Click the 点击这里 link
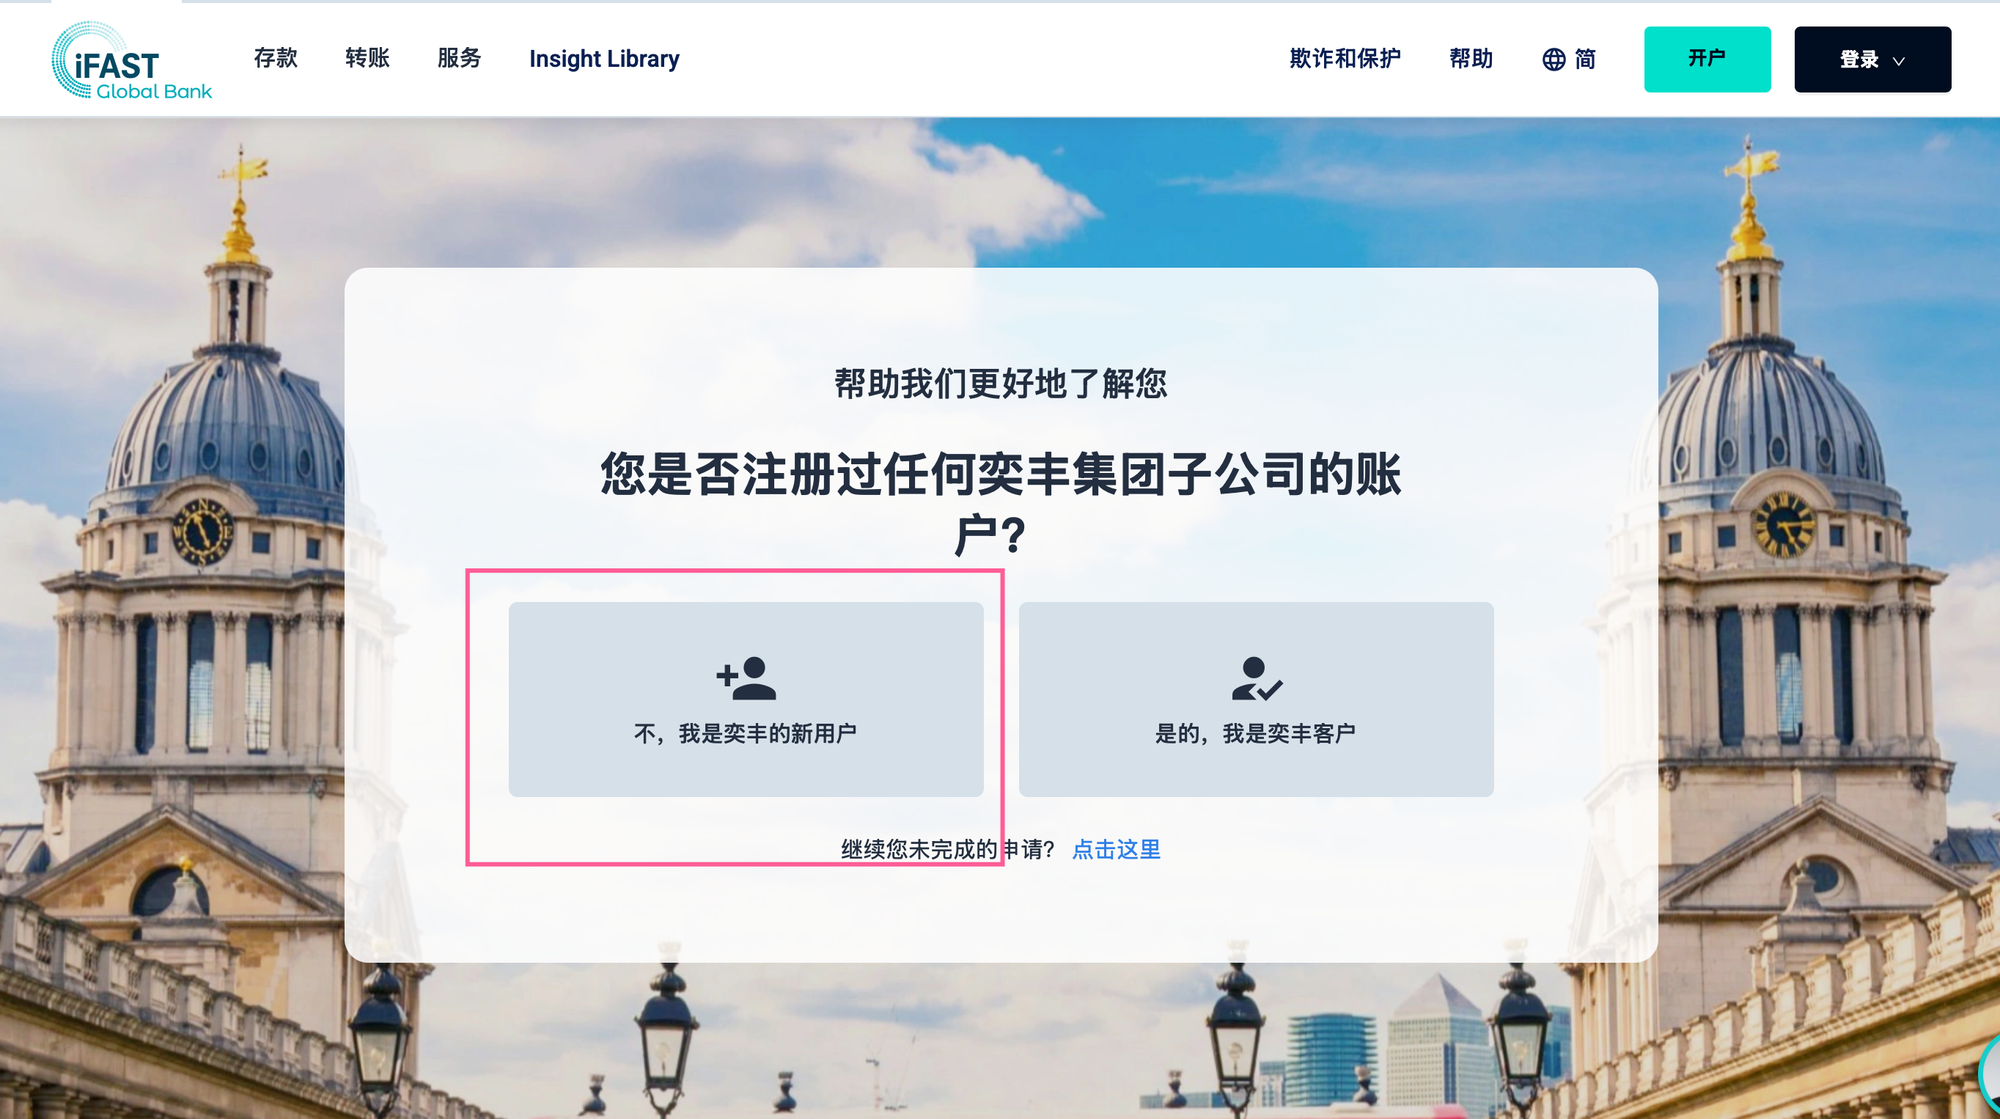The width and height of the screenshot is (2000, 1119). pos(1116,849)
